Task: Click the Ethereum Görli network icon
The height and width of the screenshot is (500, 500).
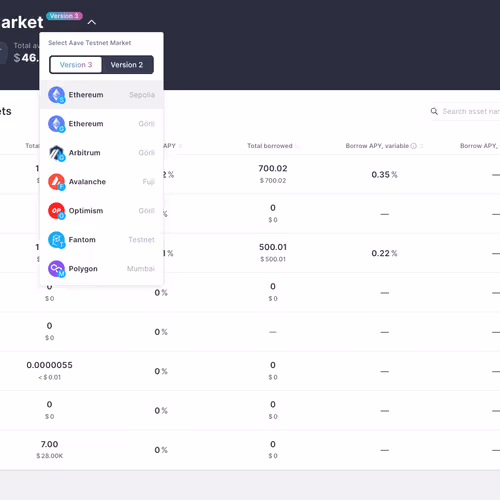Action: click(57, 124)
